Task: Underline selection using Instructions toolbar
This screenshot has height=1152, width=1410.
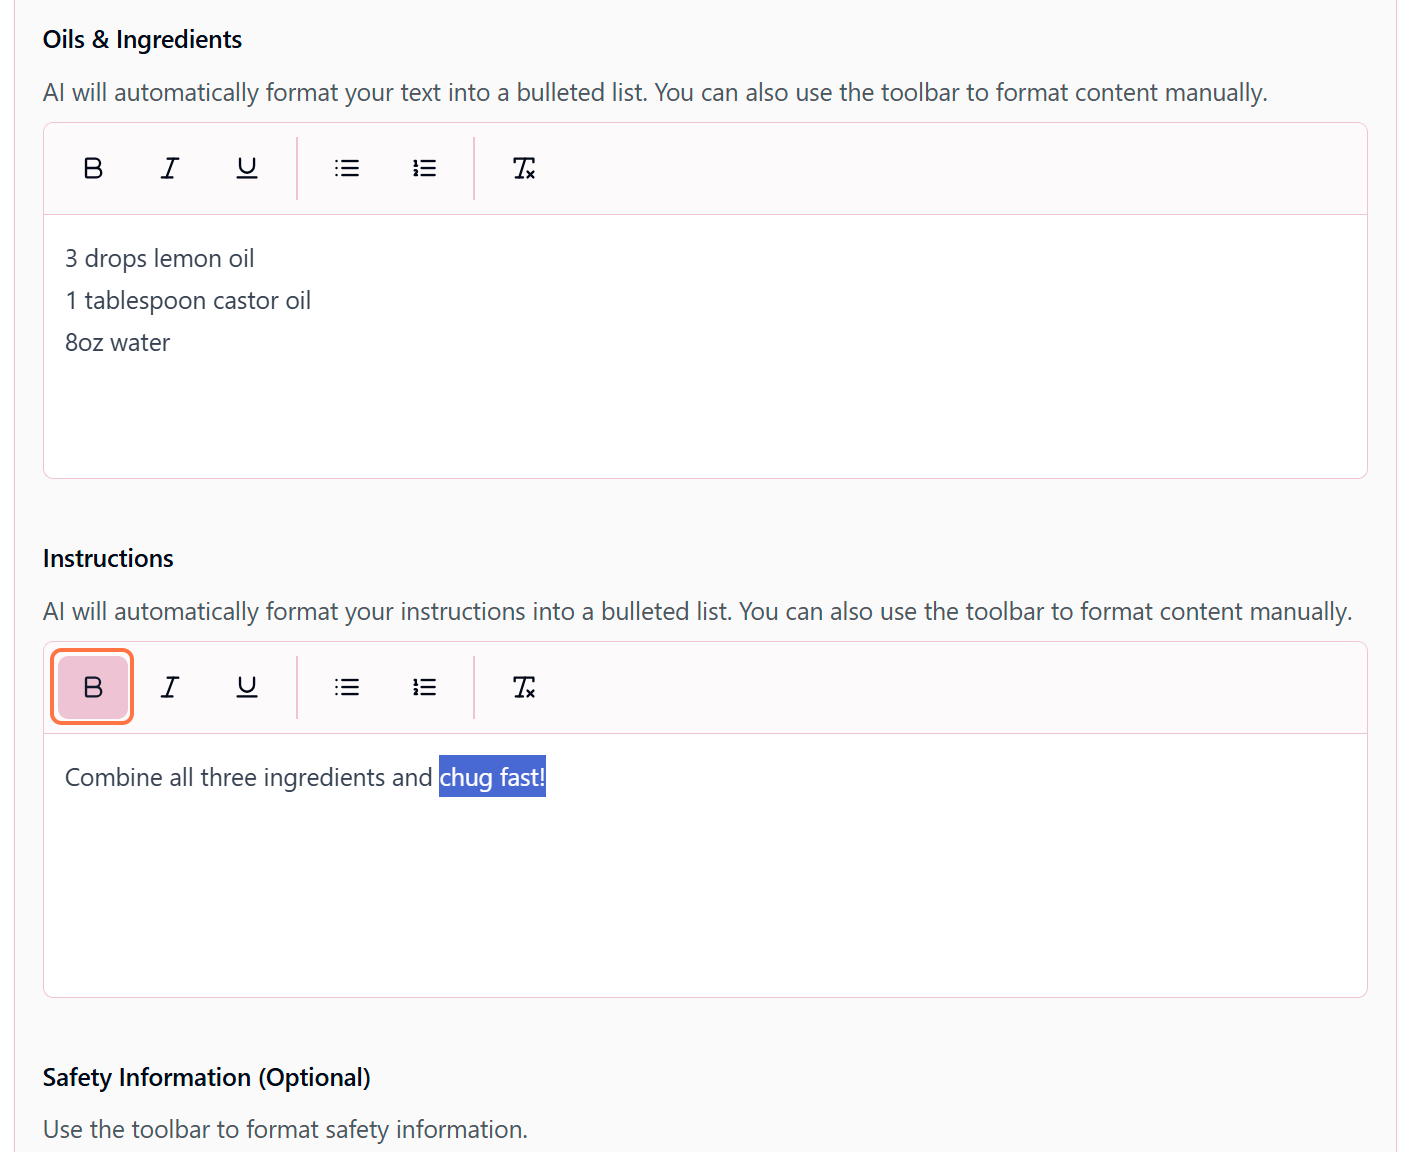Action: pyautogui.click(x=247, y=687)
